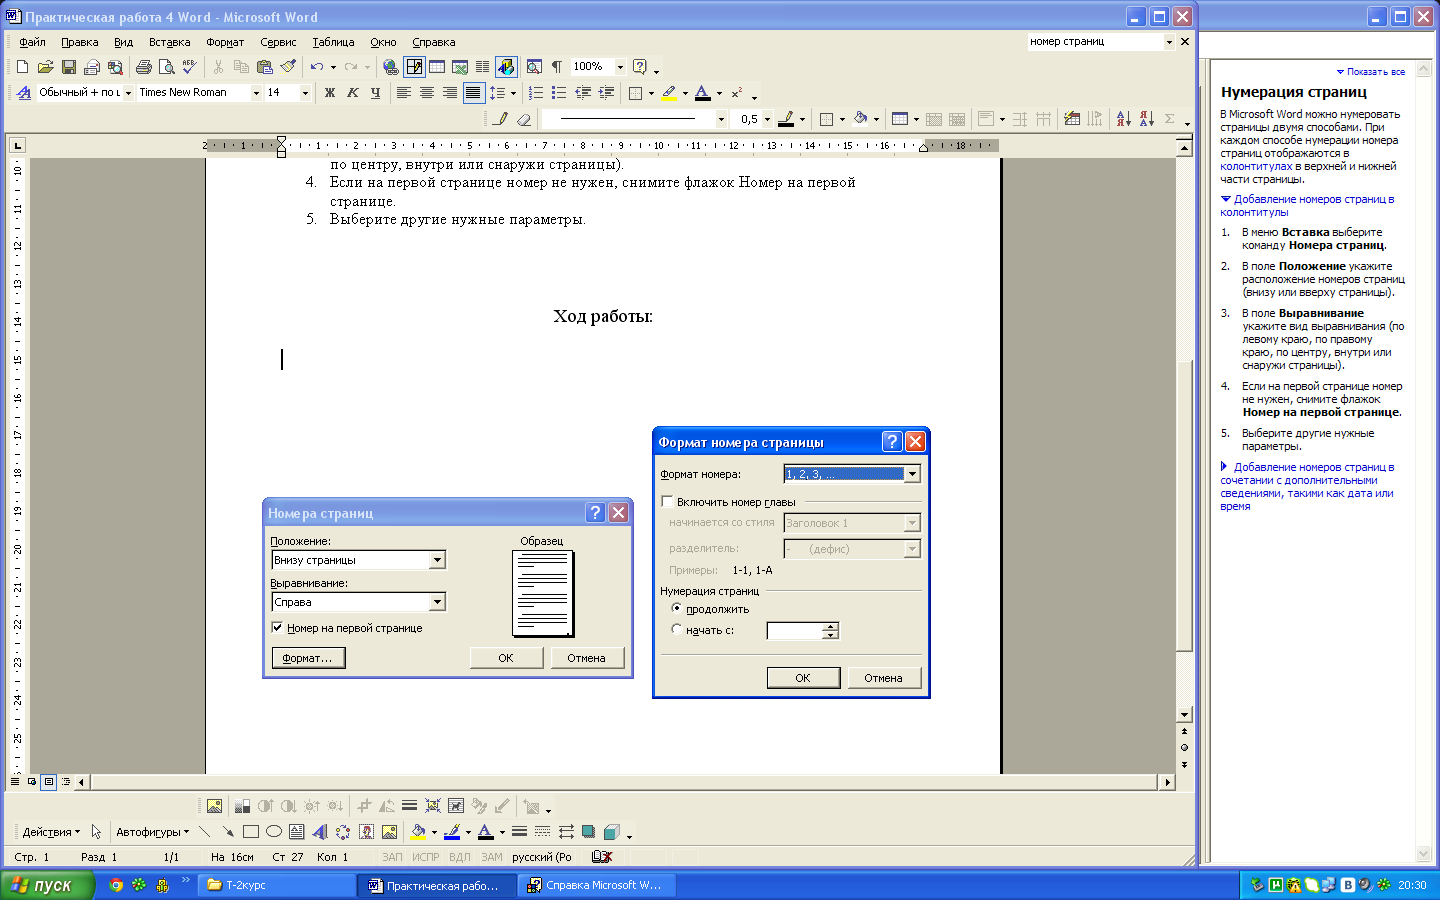Screen dimensions: 1440x900
Task: Open the font size dropdown showing 14
Action: pyautogui.click(x=305, y=93)
